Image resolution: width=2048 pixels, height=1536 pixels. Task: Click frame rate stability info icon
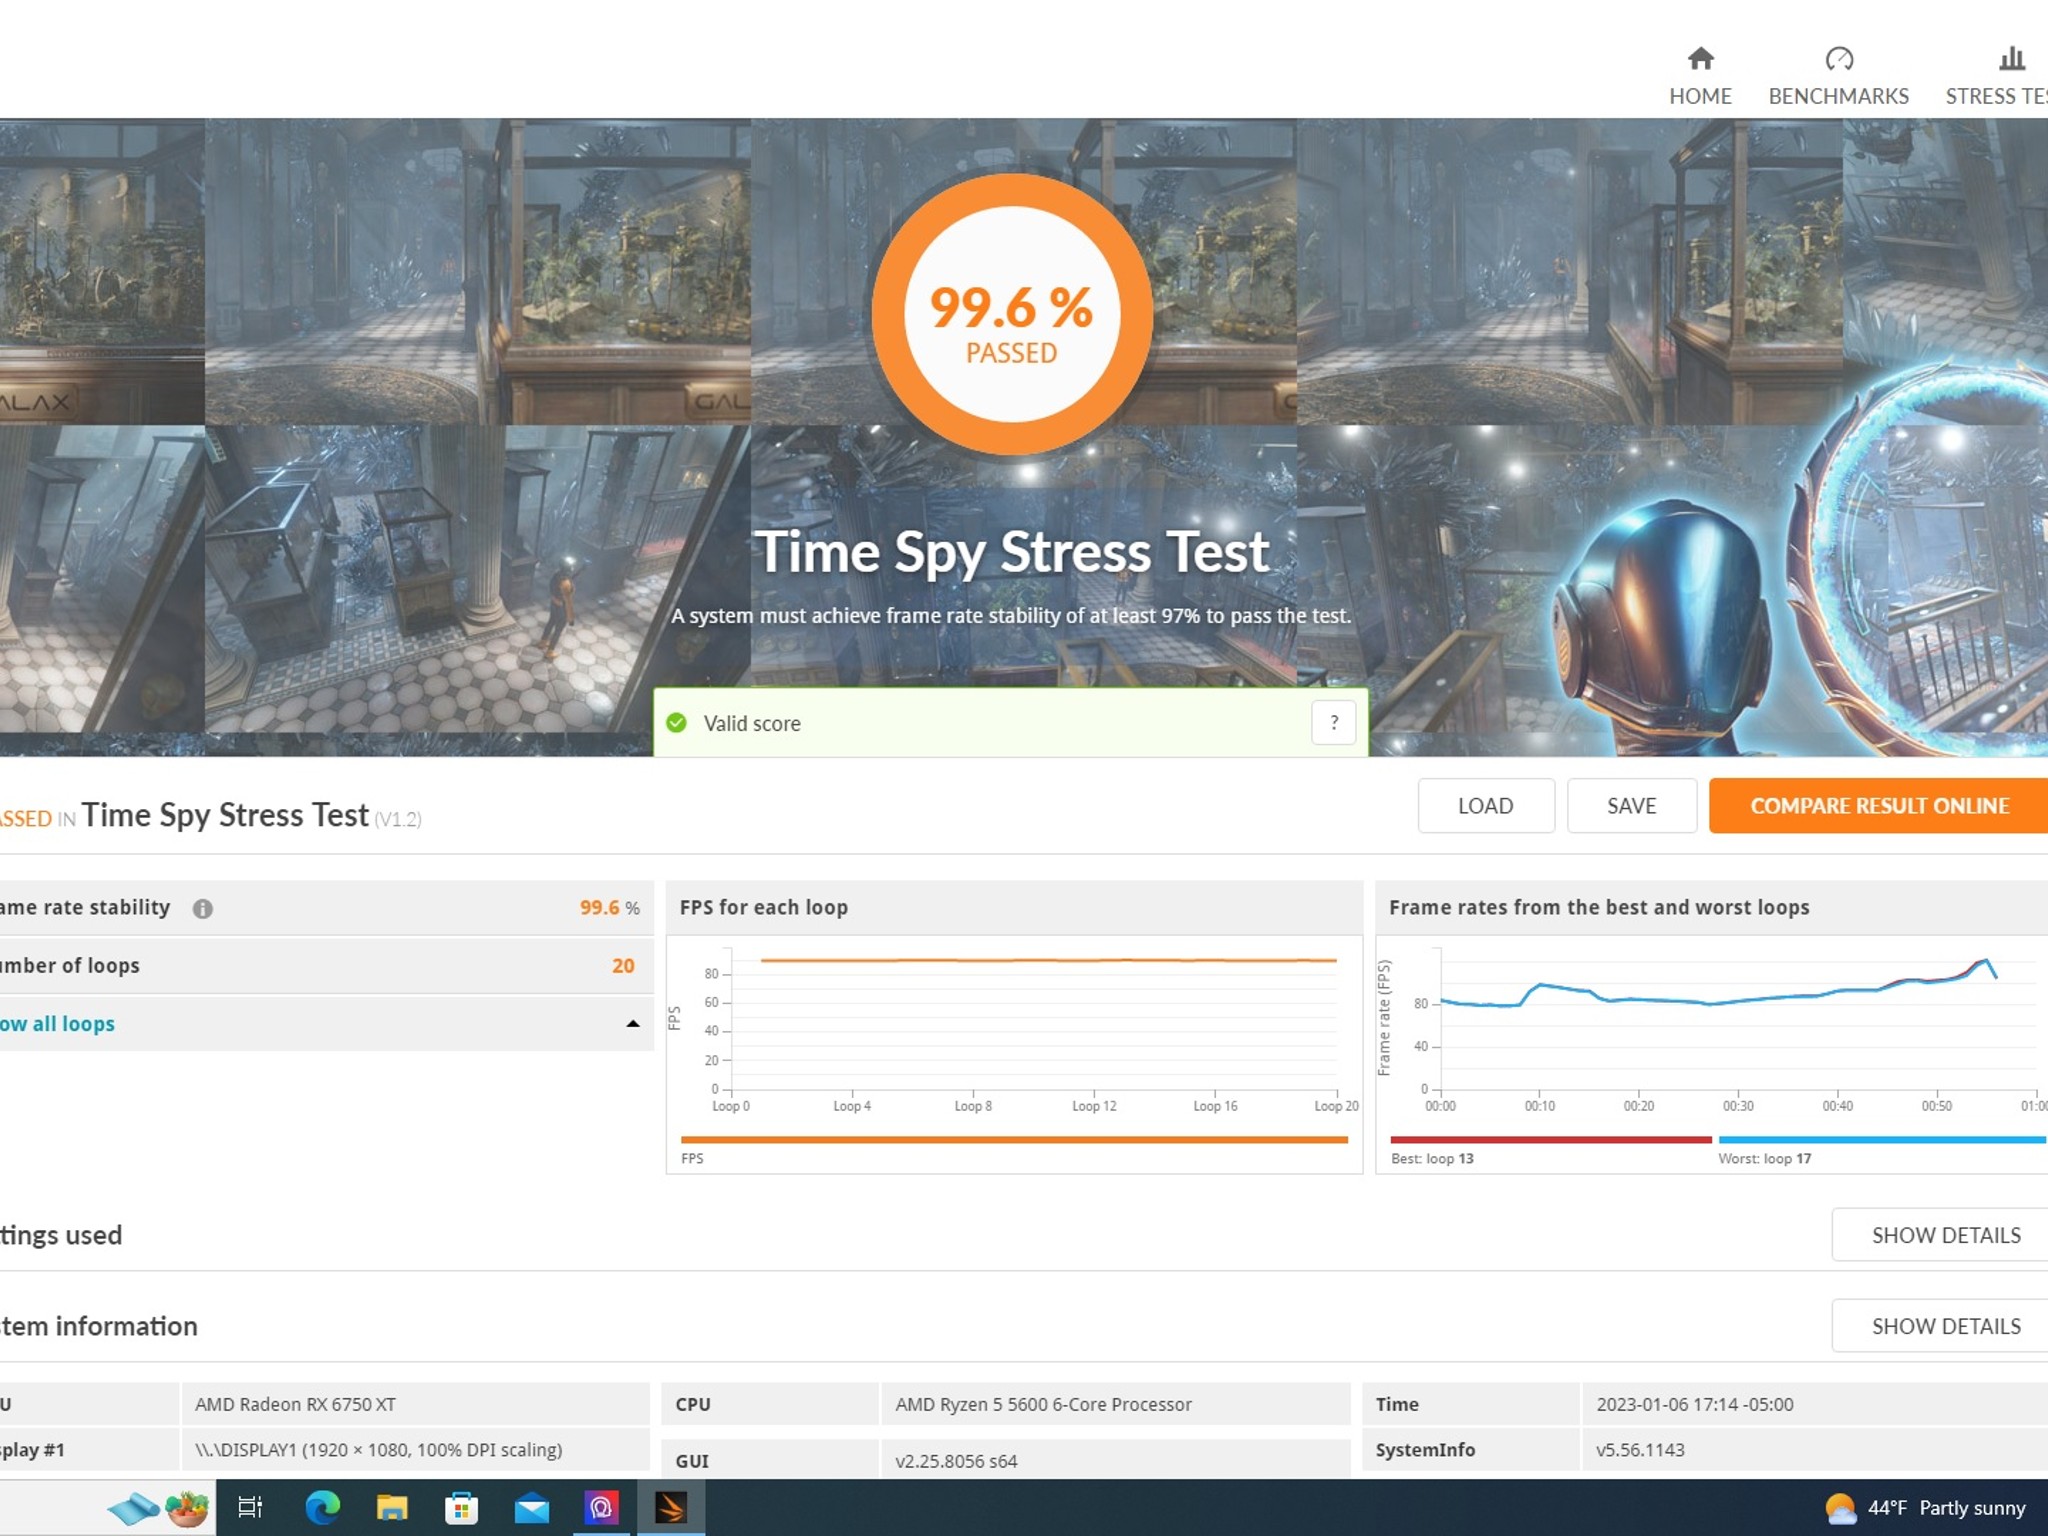[202, 908]
